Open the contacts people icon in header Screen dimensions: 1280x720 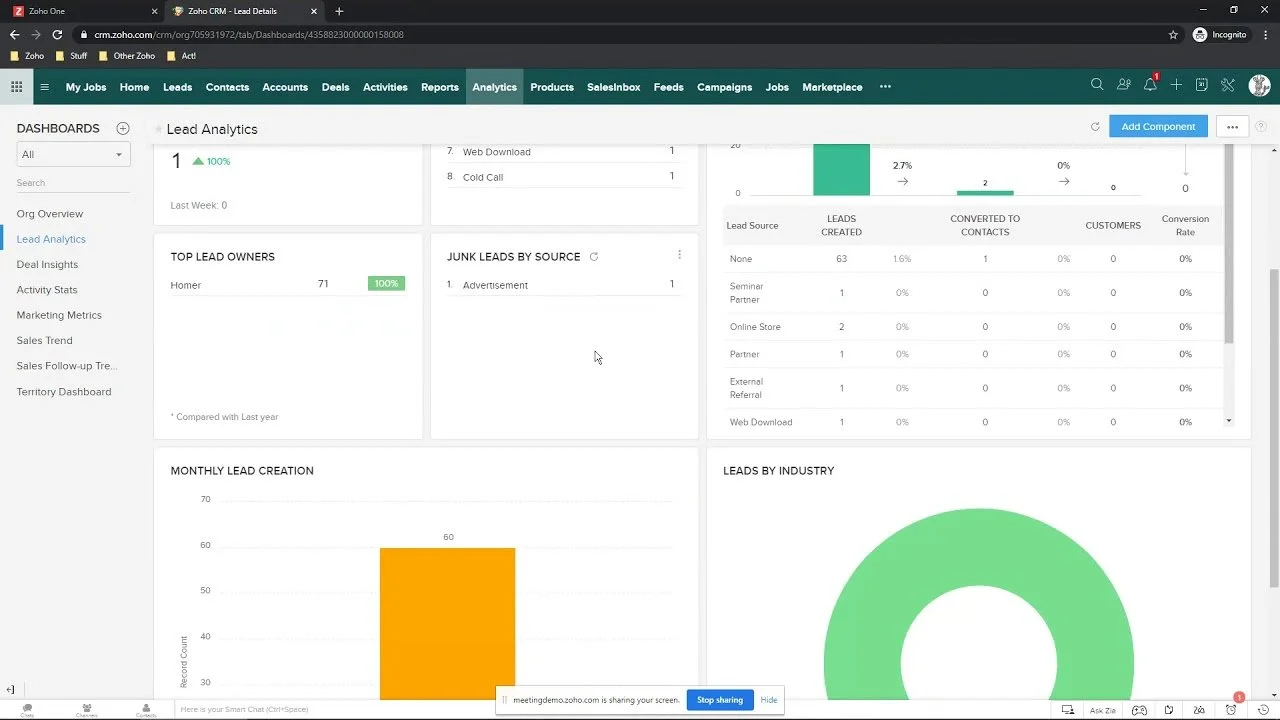[1124, 86]
